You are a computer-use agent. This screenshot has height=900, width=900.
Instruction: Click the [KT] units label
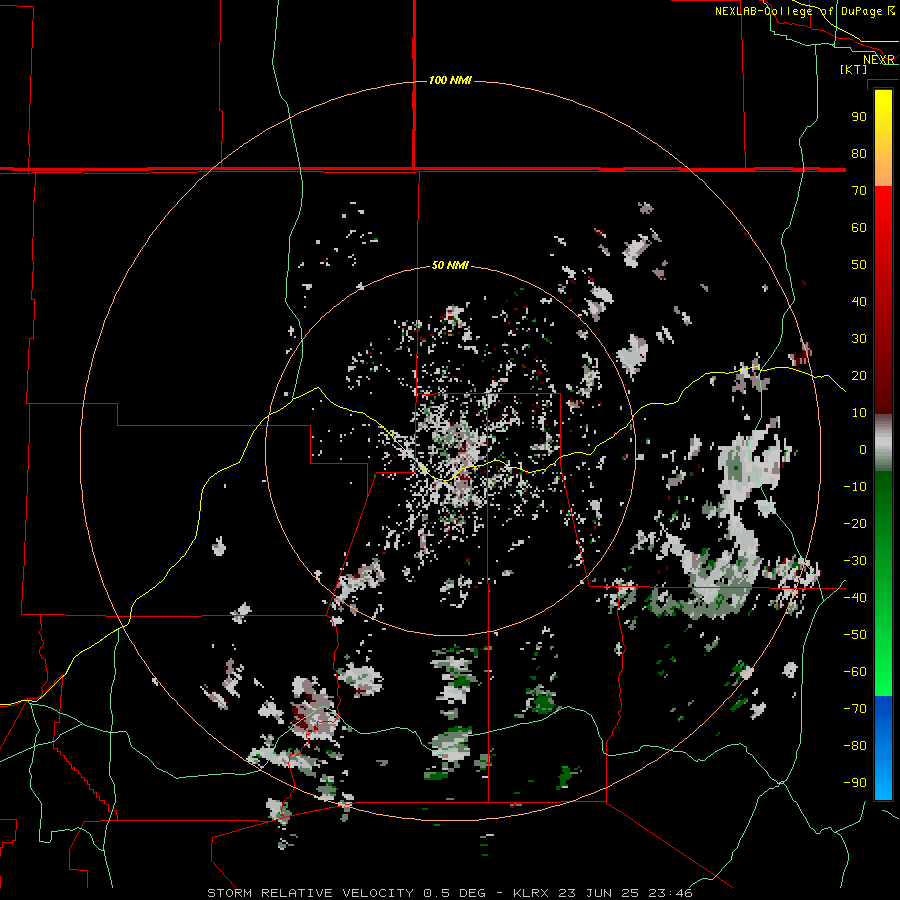[x=854, y=69]
